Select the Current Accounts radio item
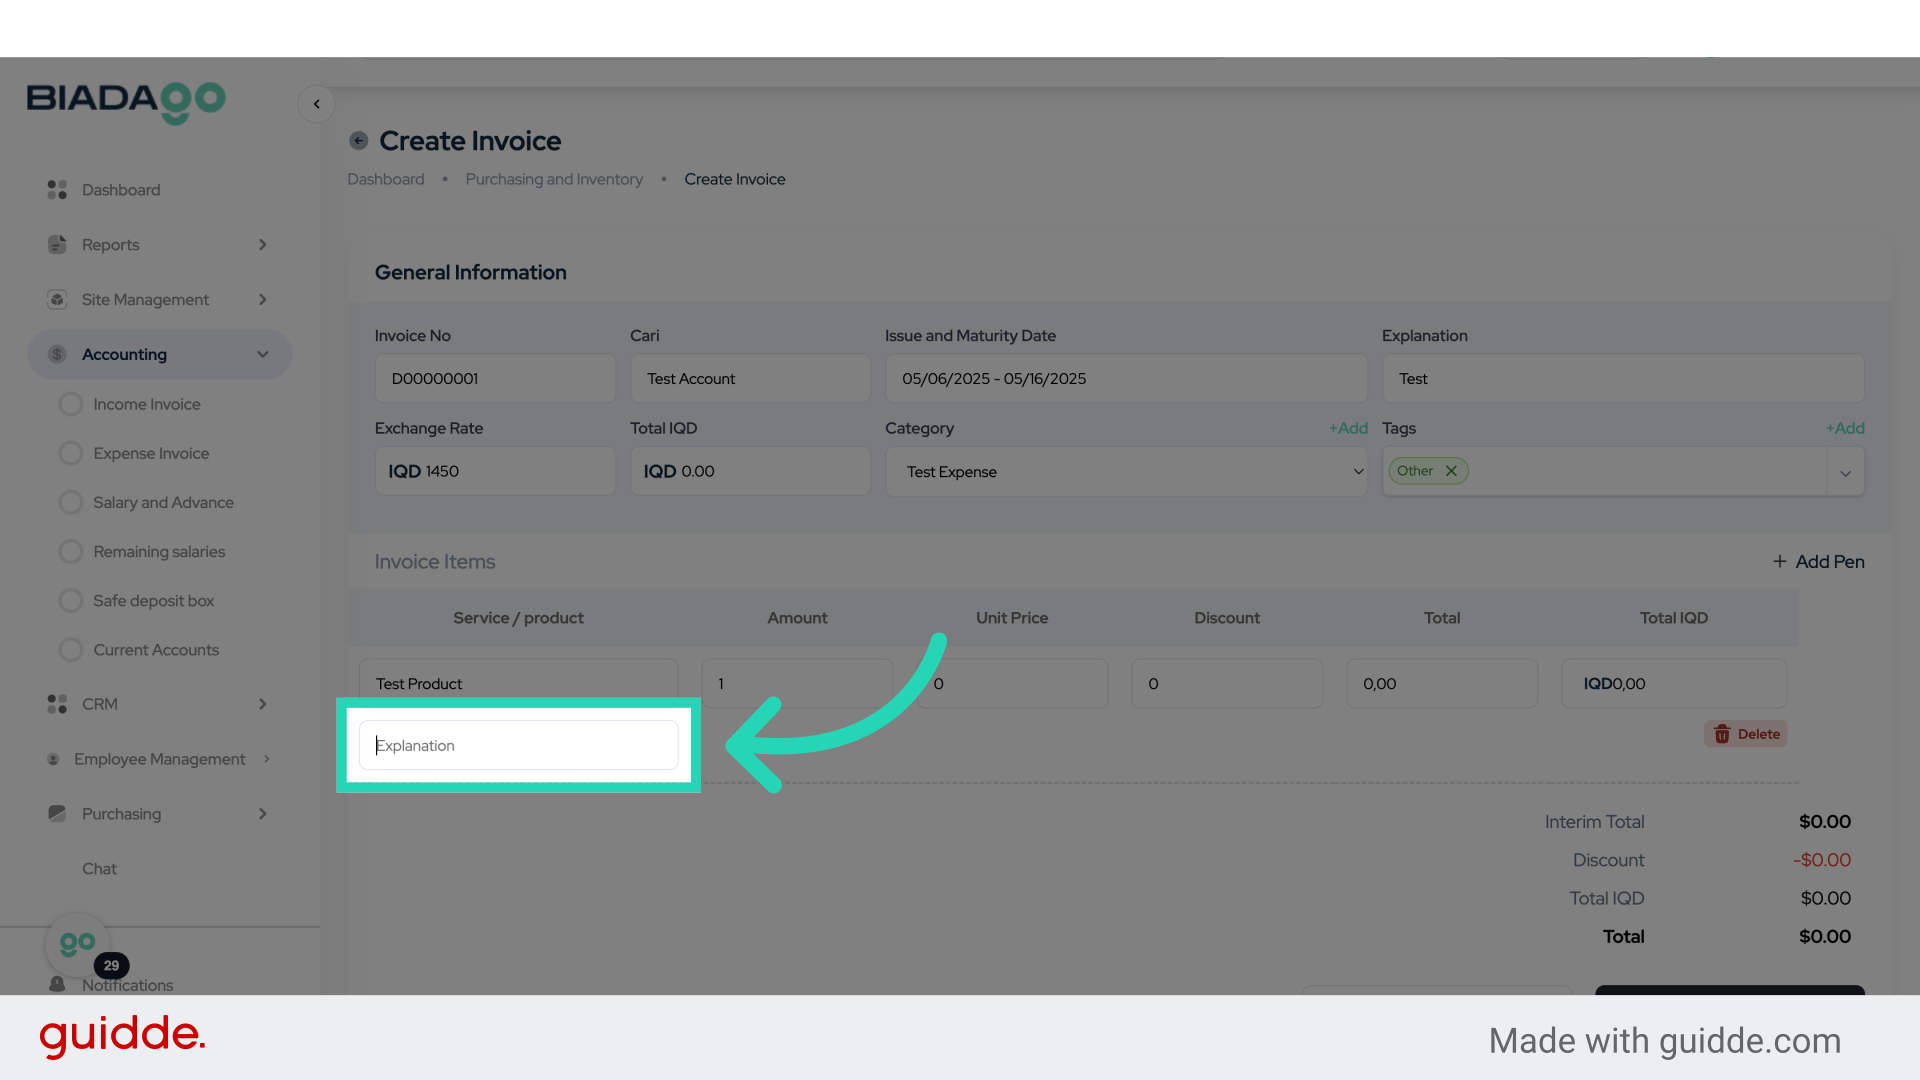The width and height of the screenshot is (1920, 1080). click(x=71, y=650)
